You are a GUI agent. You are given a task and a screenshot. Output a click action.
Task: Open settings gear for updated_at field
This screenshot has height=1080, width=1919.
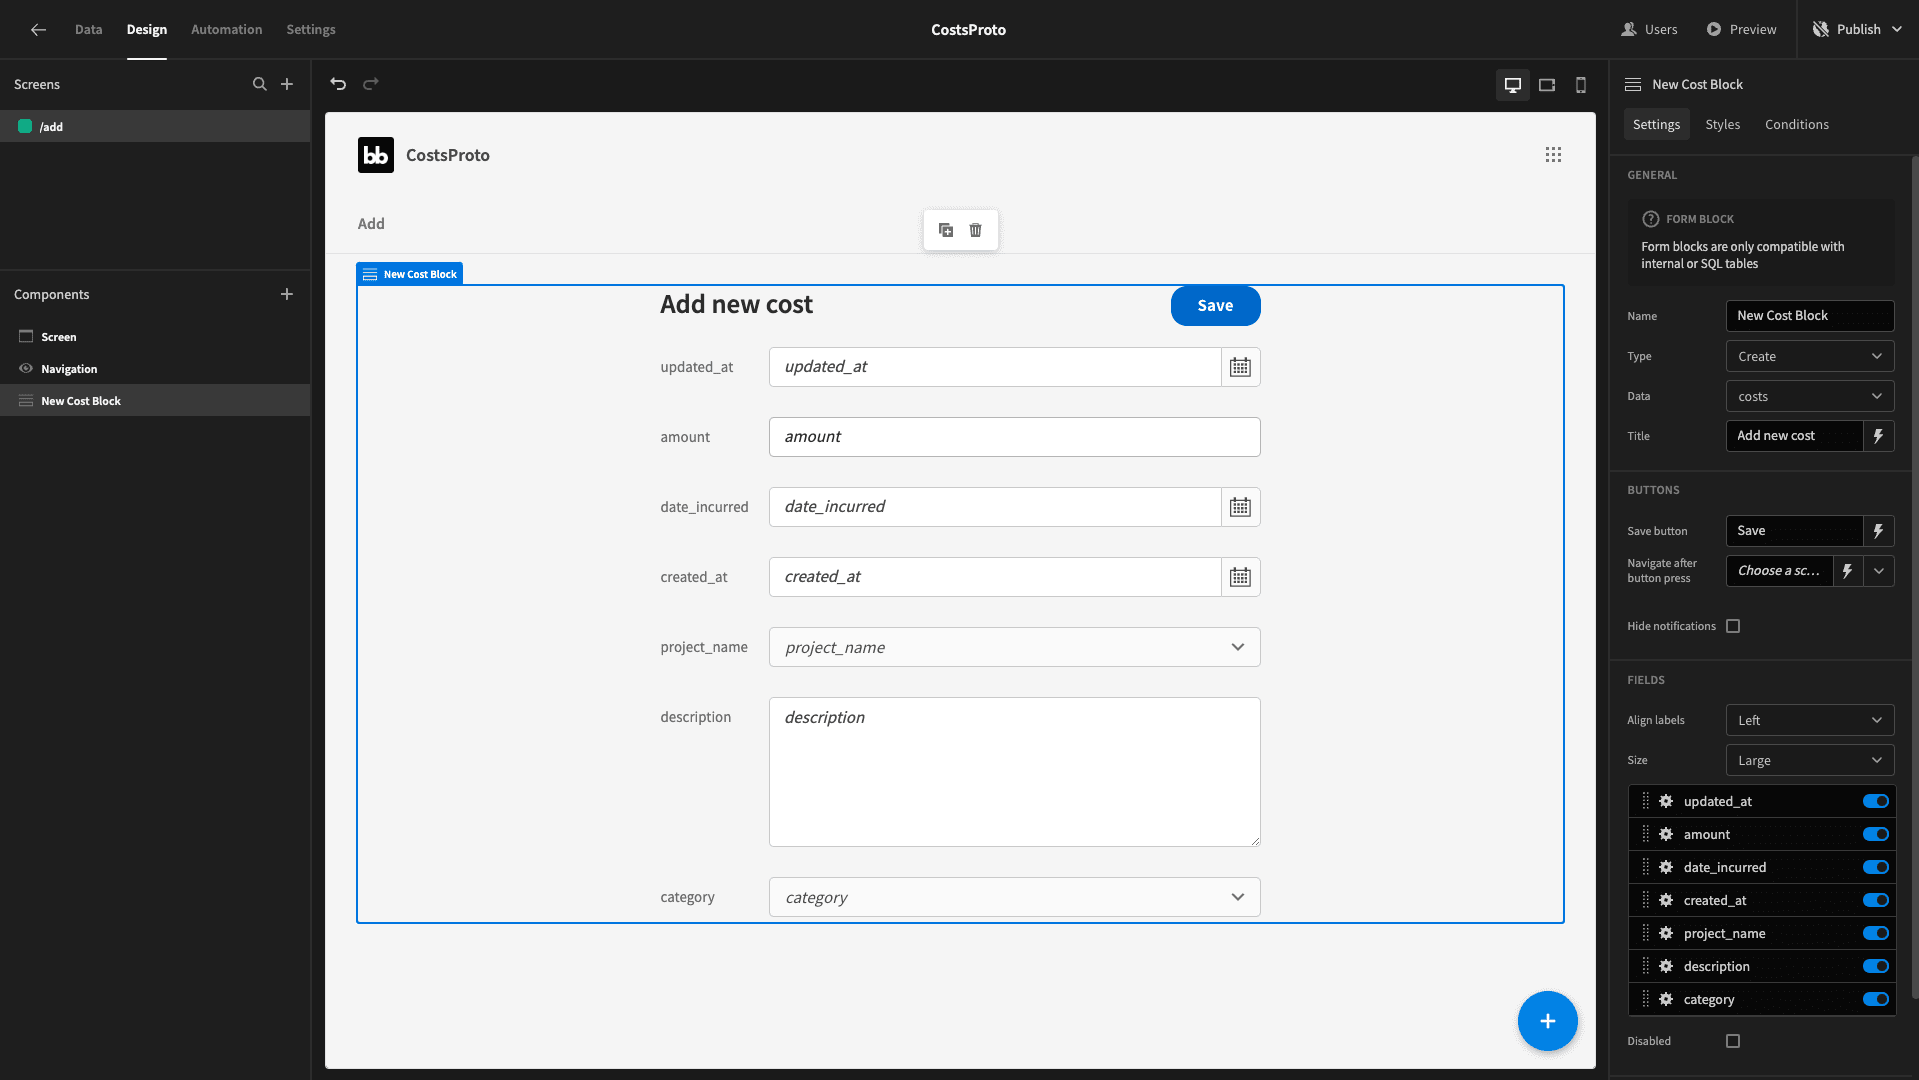pyautogui.click(x=1666, y=801)
